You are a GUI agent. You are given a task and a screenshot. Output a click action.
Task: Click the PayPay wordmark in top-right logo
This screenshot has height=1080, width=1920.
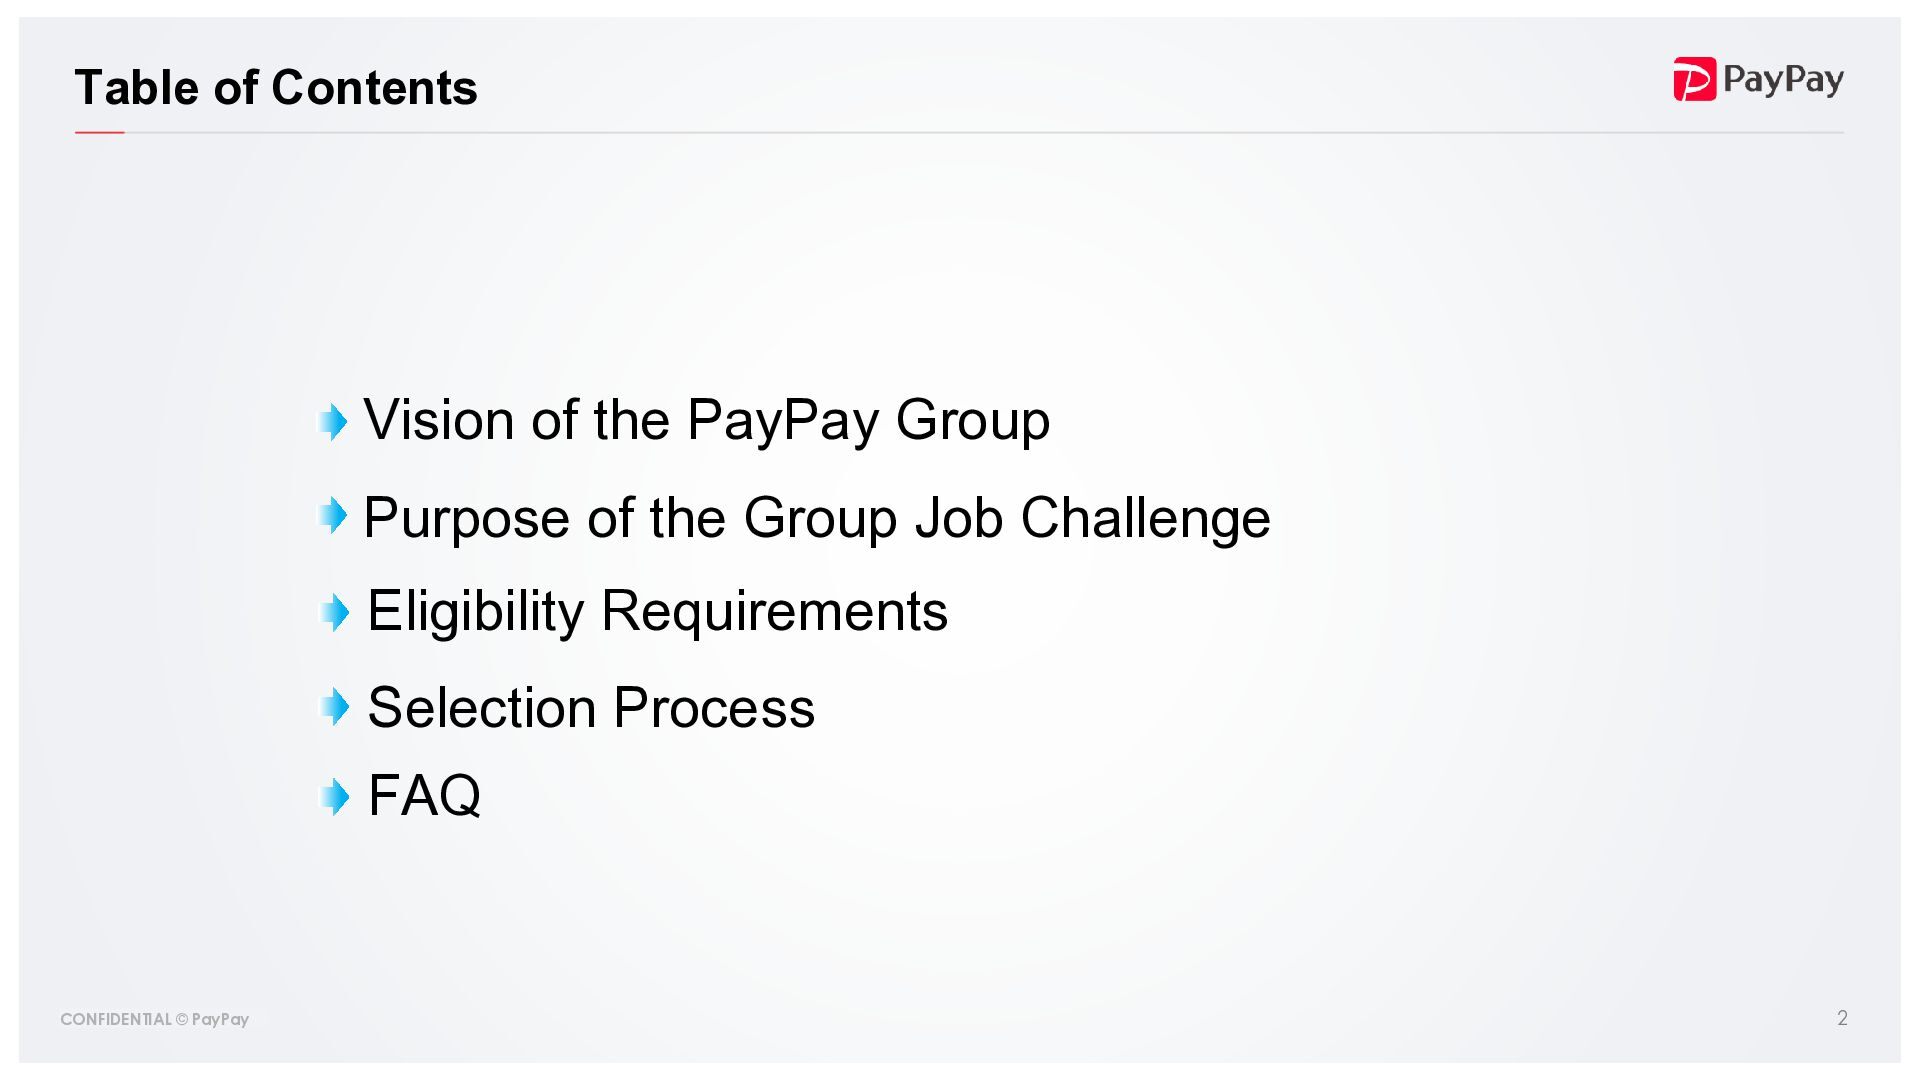pos(1783,79)
